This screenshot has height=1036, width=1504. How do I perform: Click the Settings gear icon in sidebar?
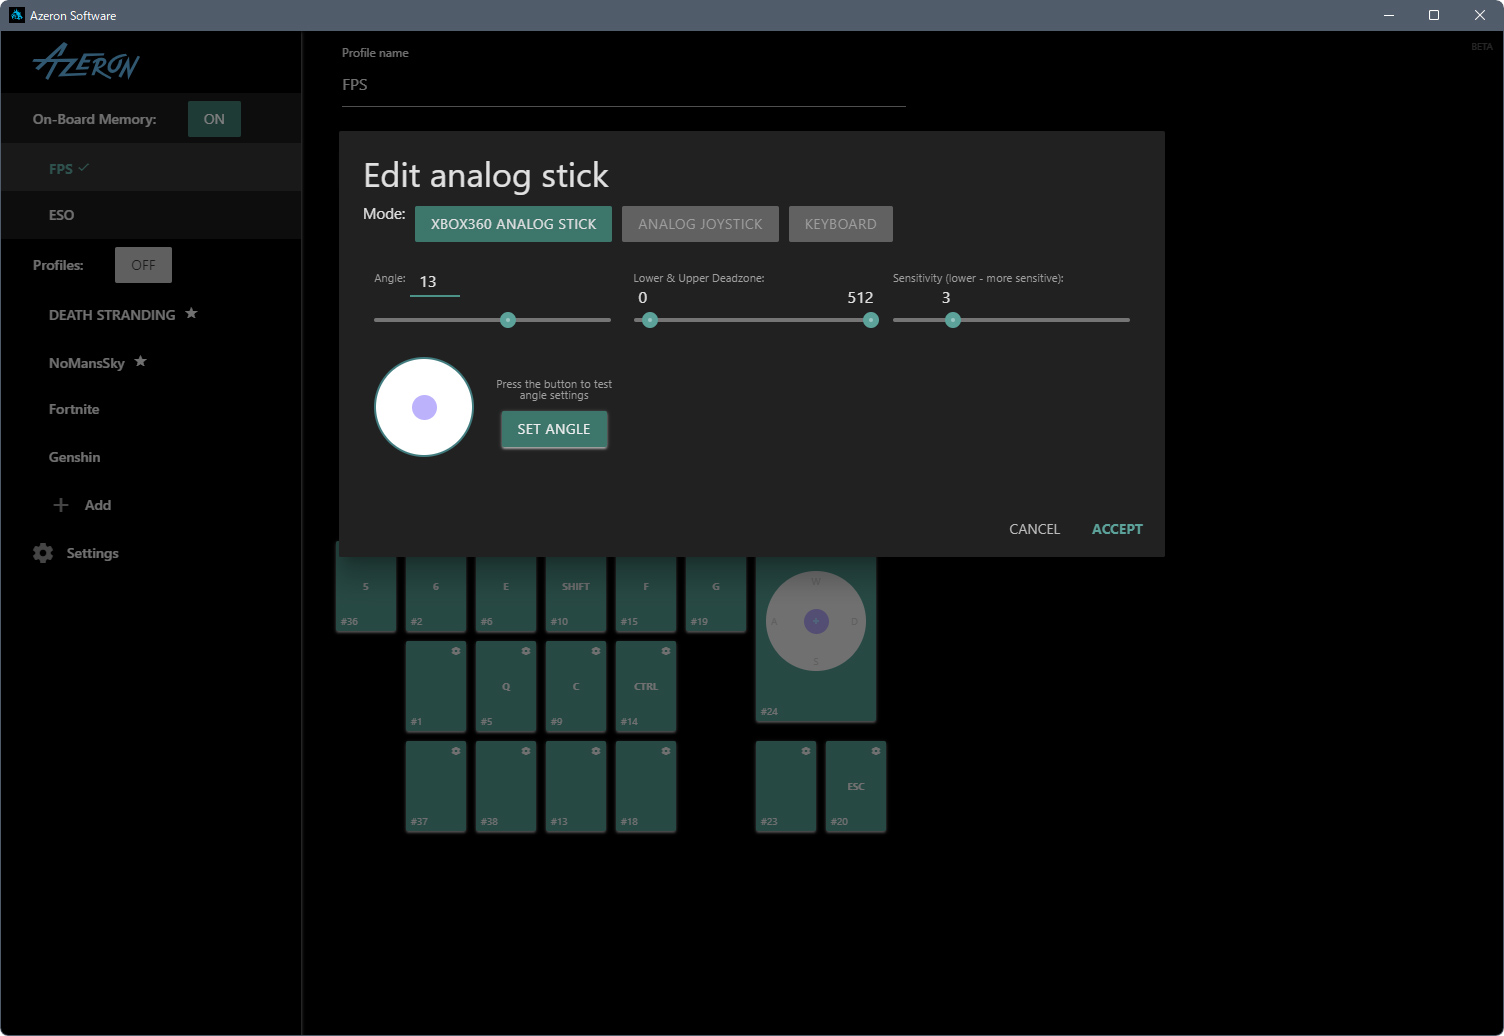(43, 553)
